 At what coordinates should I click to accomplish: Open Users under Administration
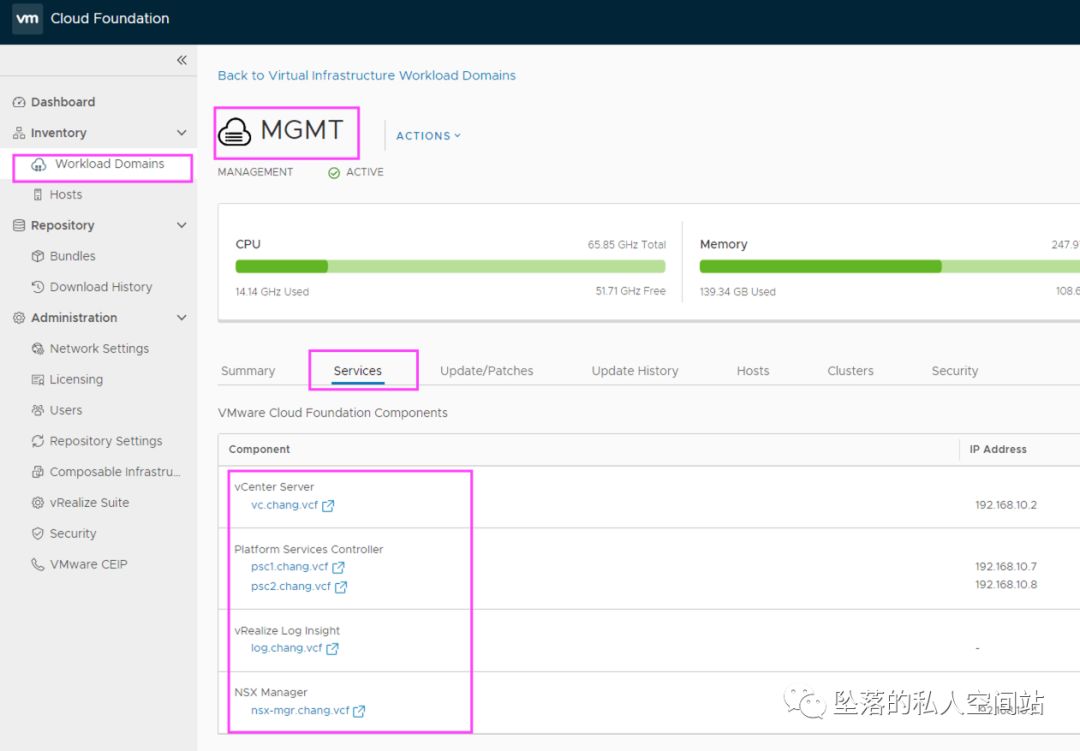coord(65,410)
